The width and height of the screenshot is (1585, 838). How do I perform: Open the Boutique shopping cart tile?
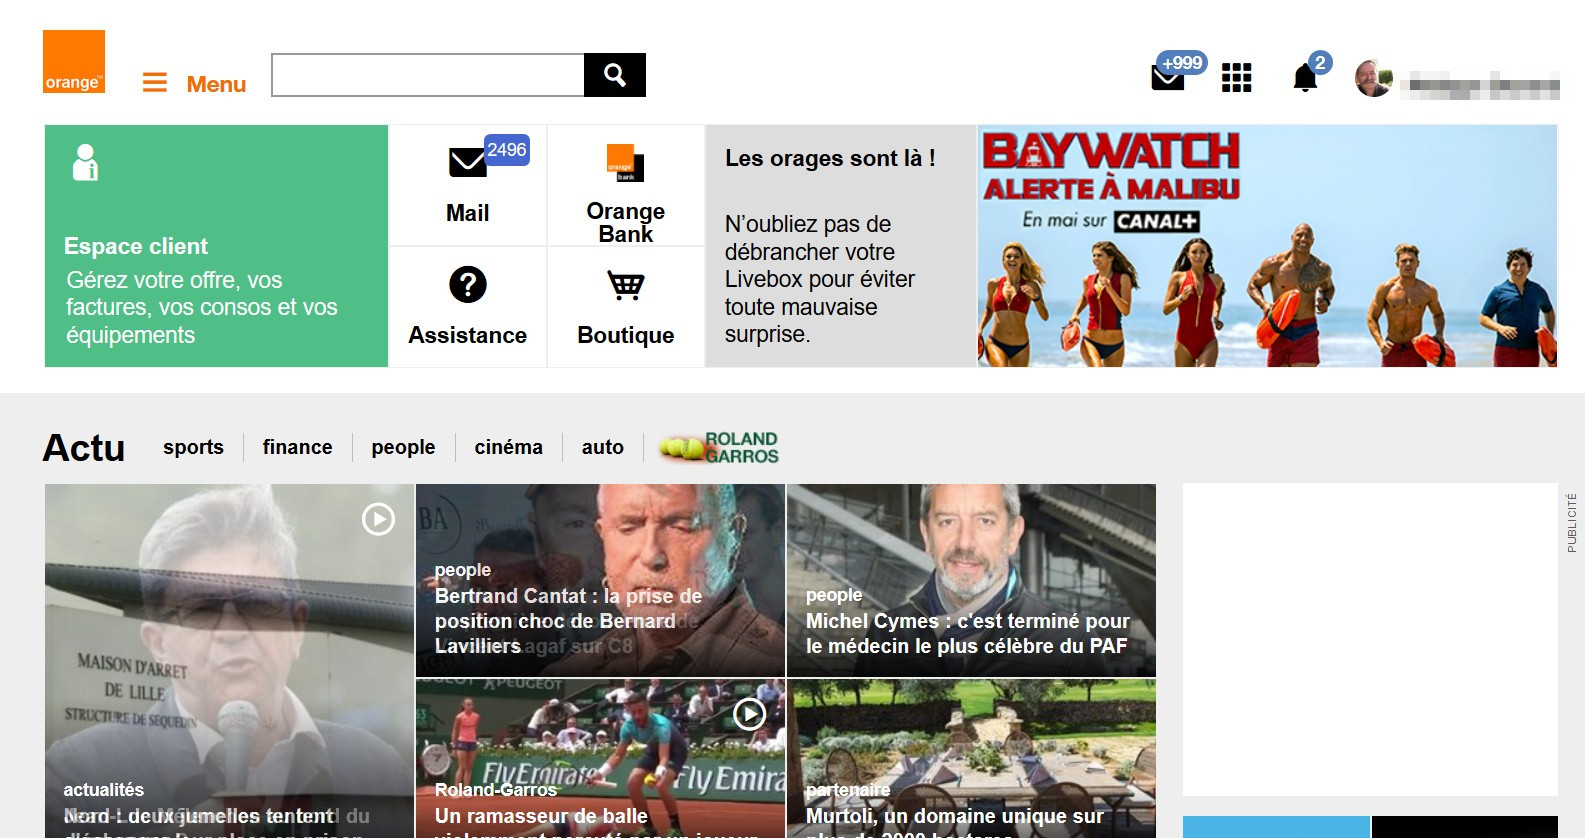(626, 307)
